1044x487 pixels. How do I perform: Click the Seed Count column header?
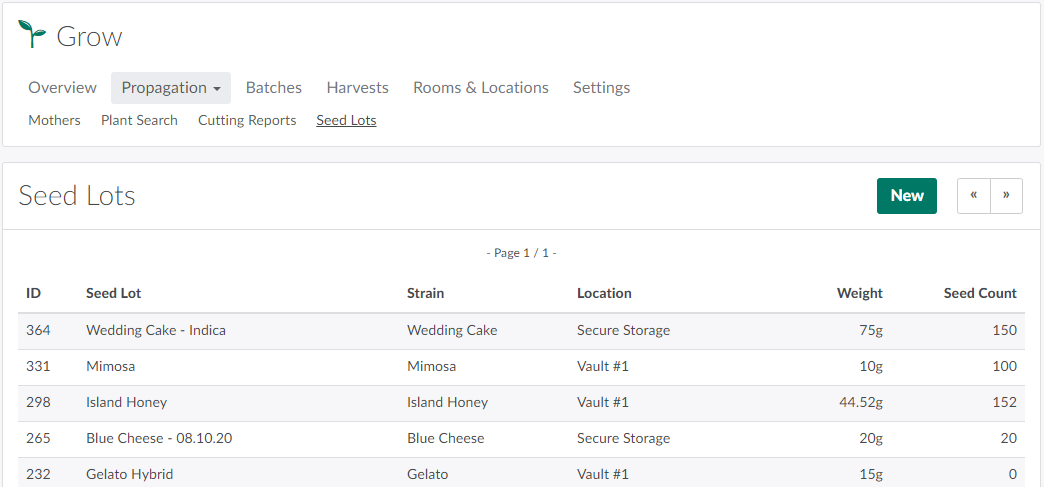(979, 293)
